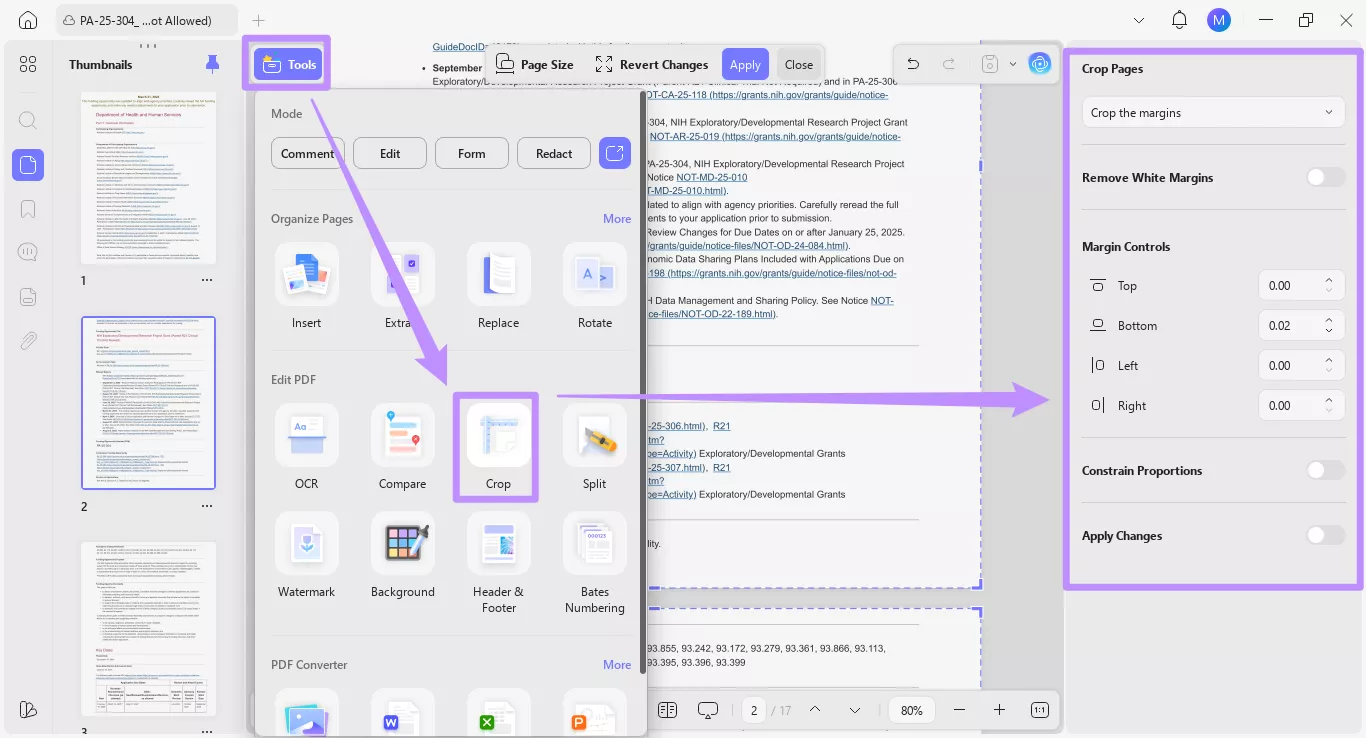Image resolution: width=1366 pixels, height=738 pixels.
Task: Click the zoom out minus button
Action: pos(960,710)
